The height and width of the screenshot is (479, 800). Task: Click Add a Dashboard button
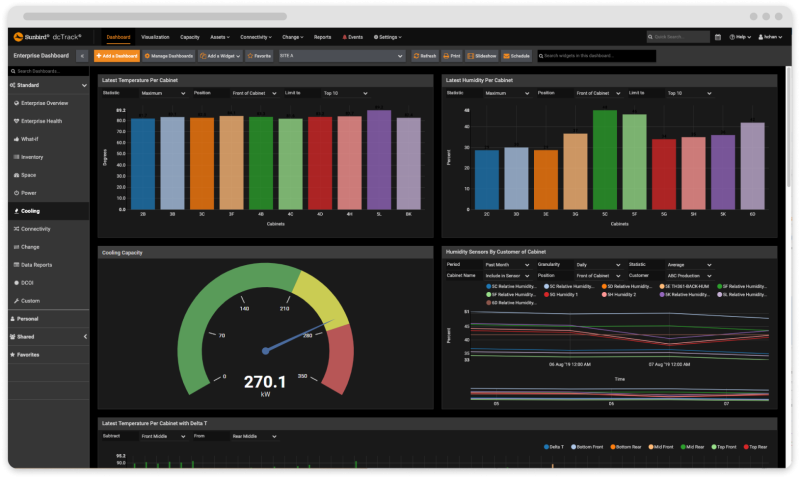point(116,56)
